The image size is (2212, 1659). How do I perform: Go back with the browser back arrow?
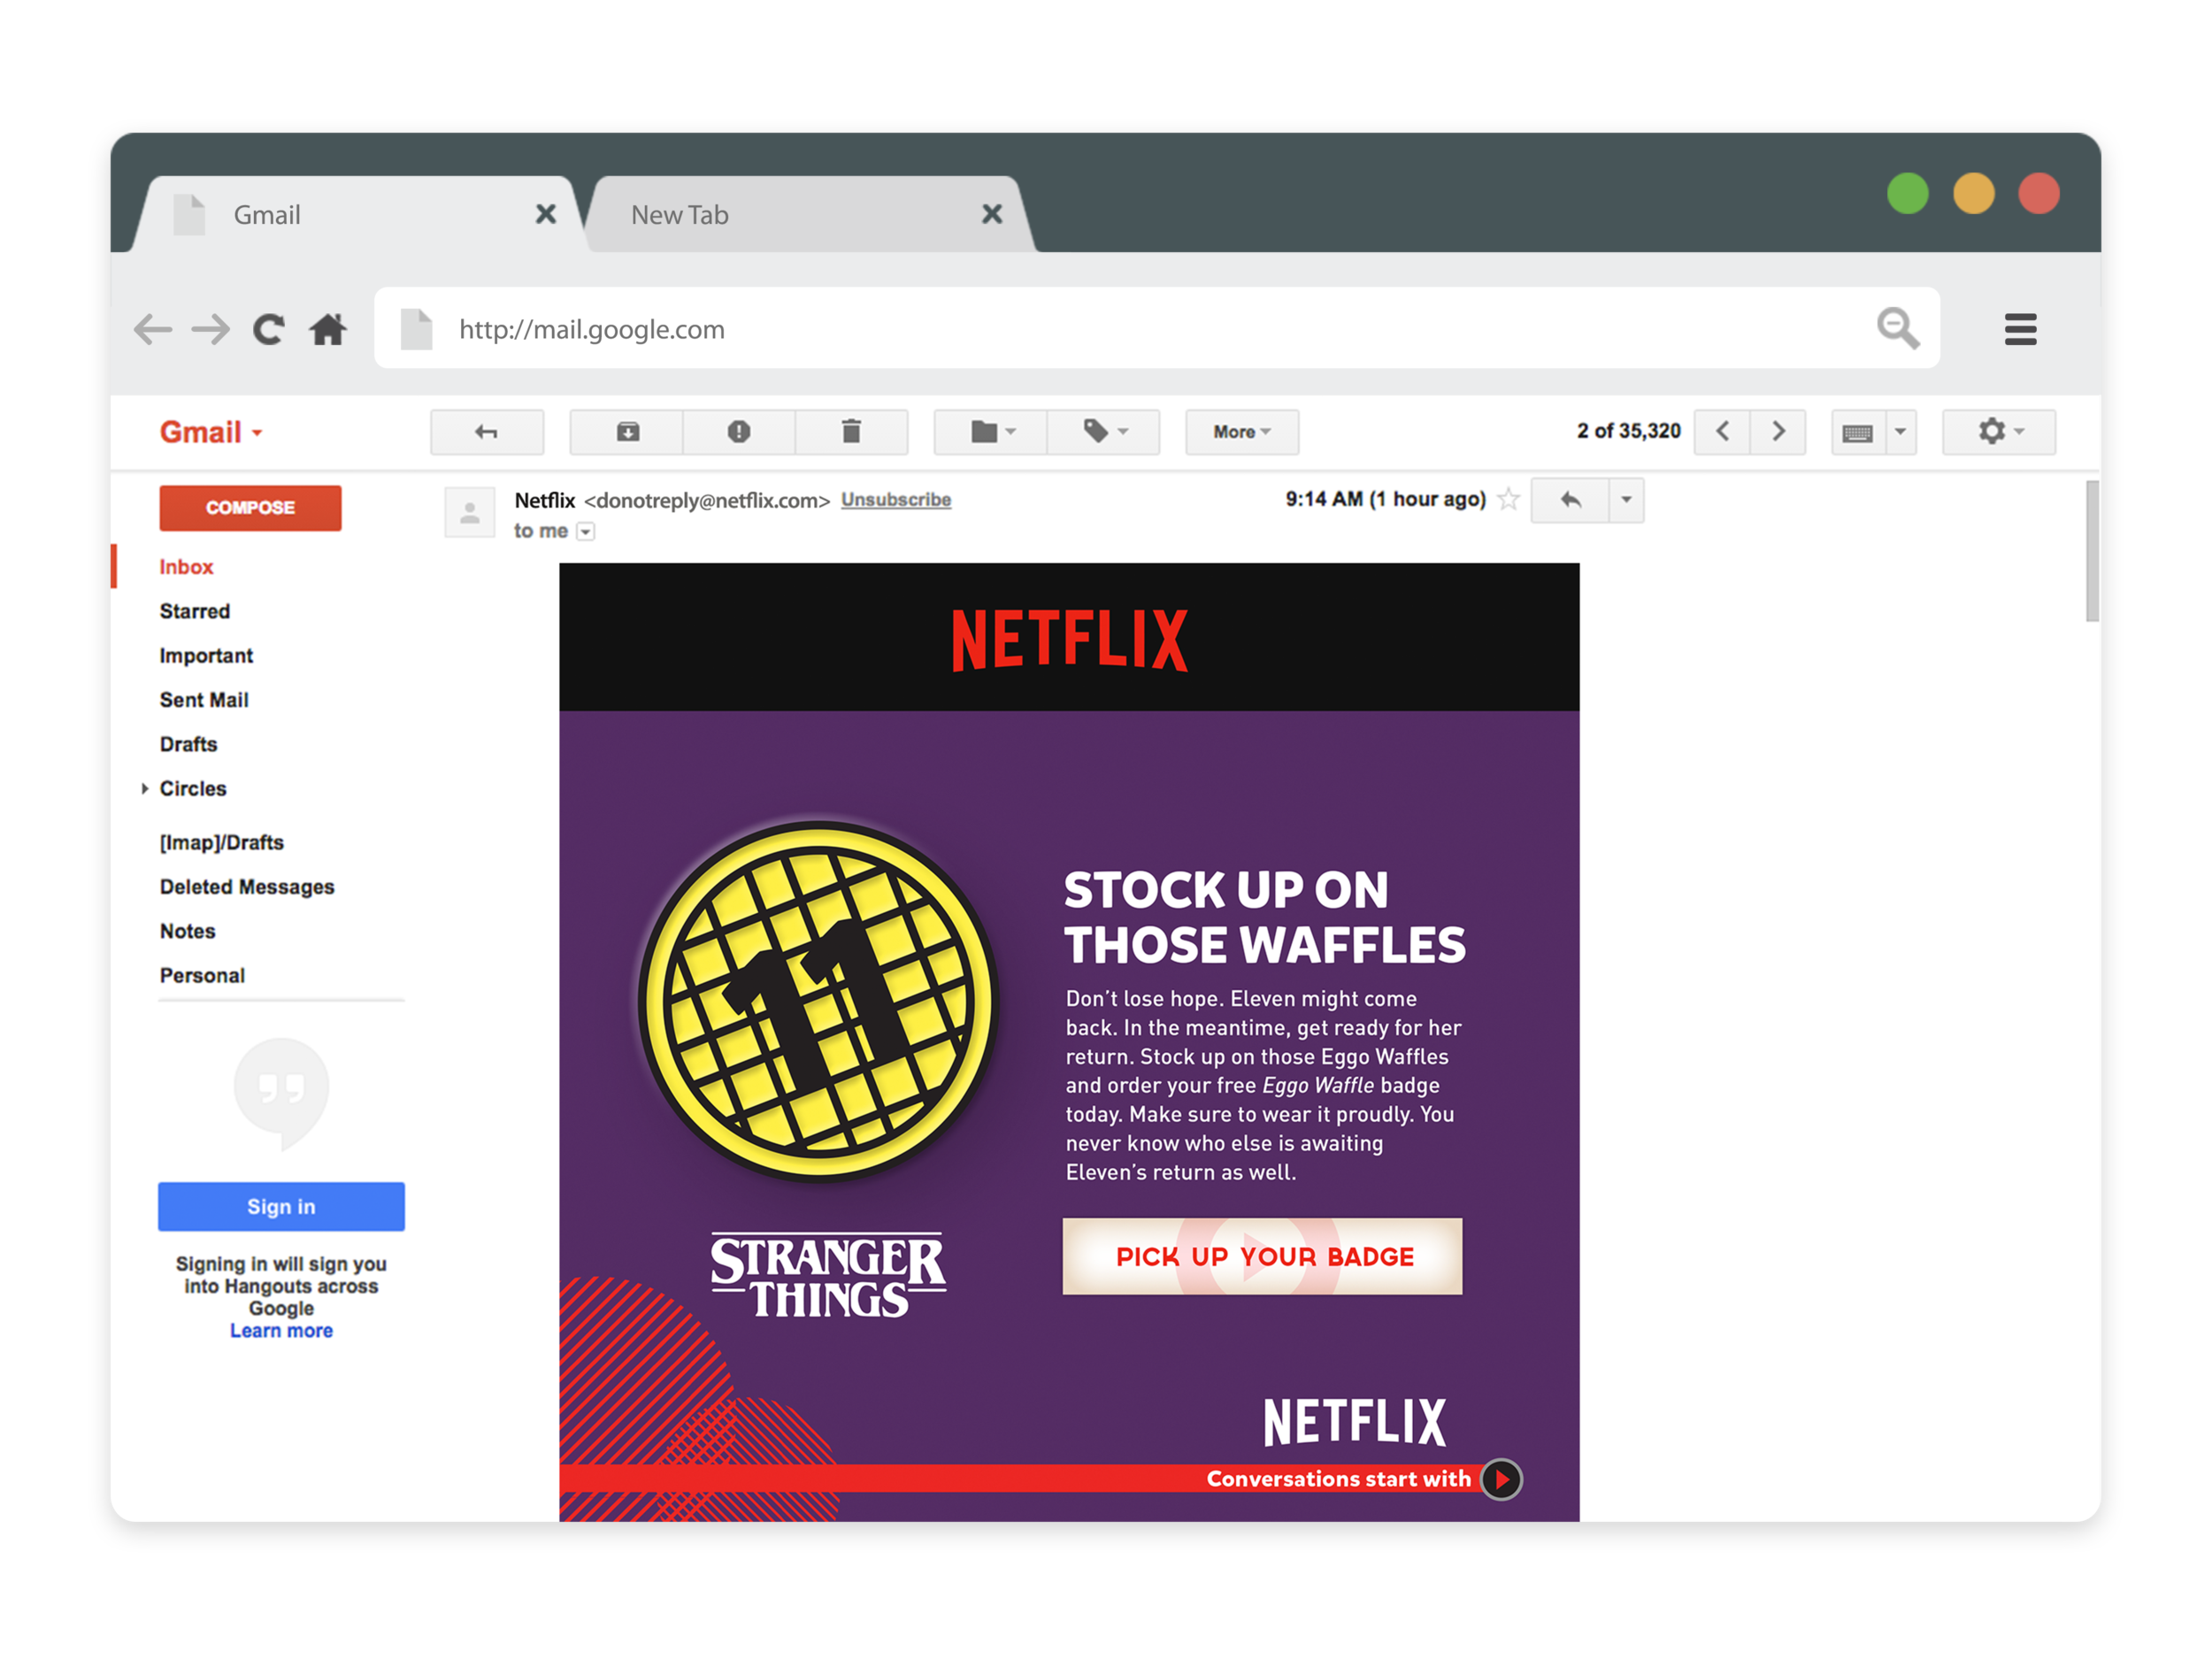[152, 329]
